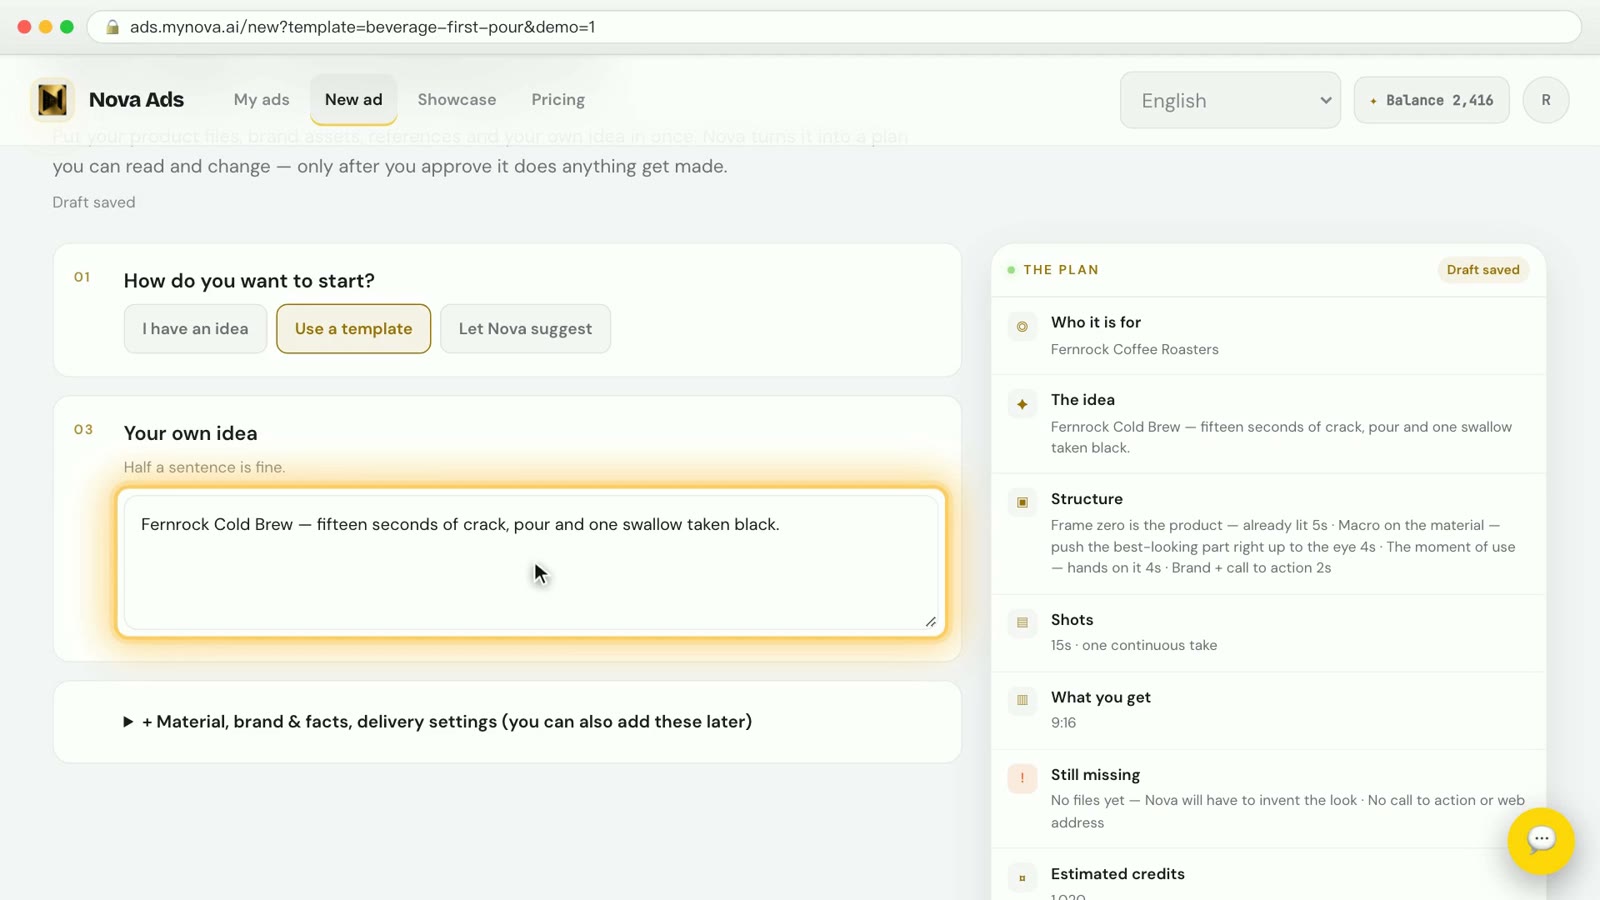Click the 'Draft saved' status under intro
Screen dimensions: 1600x900
94,202
